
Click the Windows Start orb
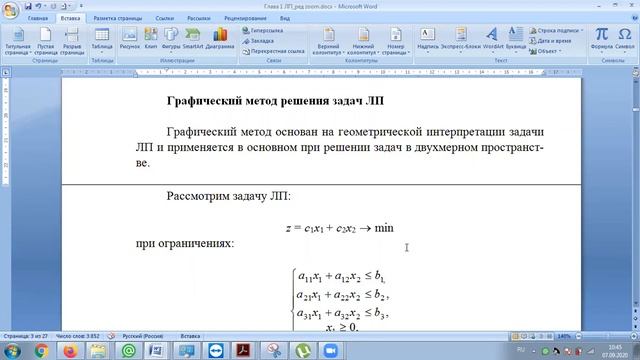pos(12,351)
